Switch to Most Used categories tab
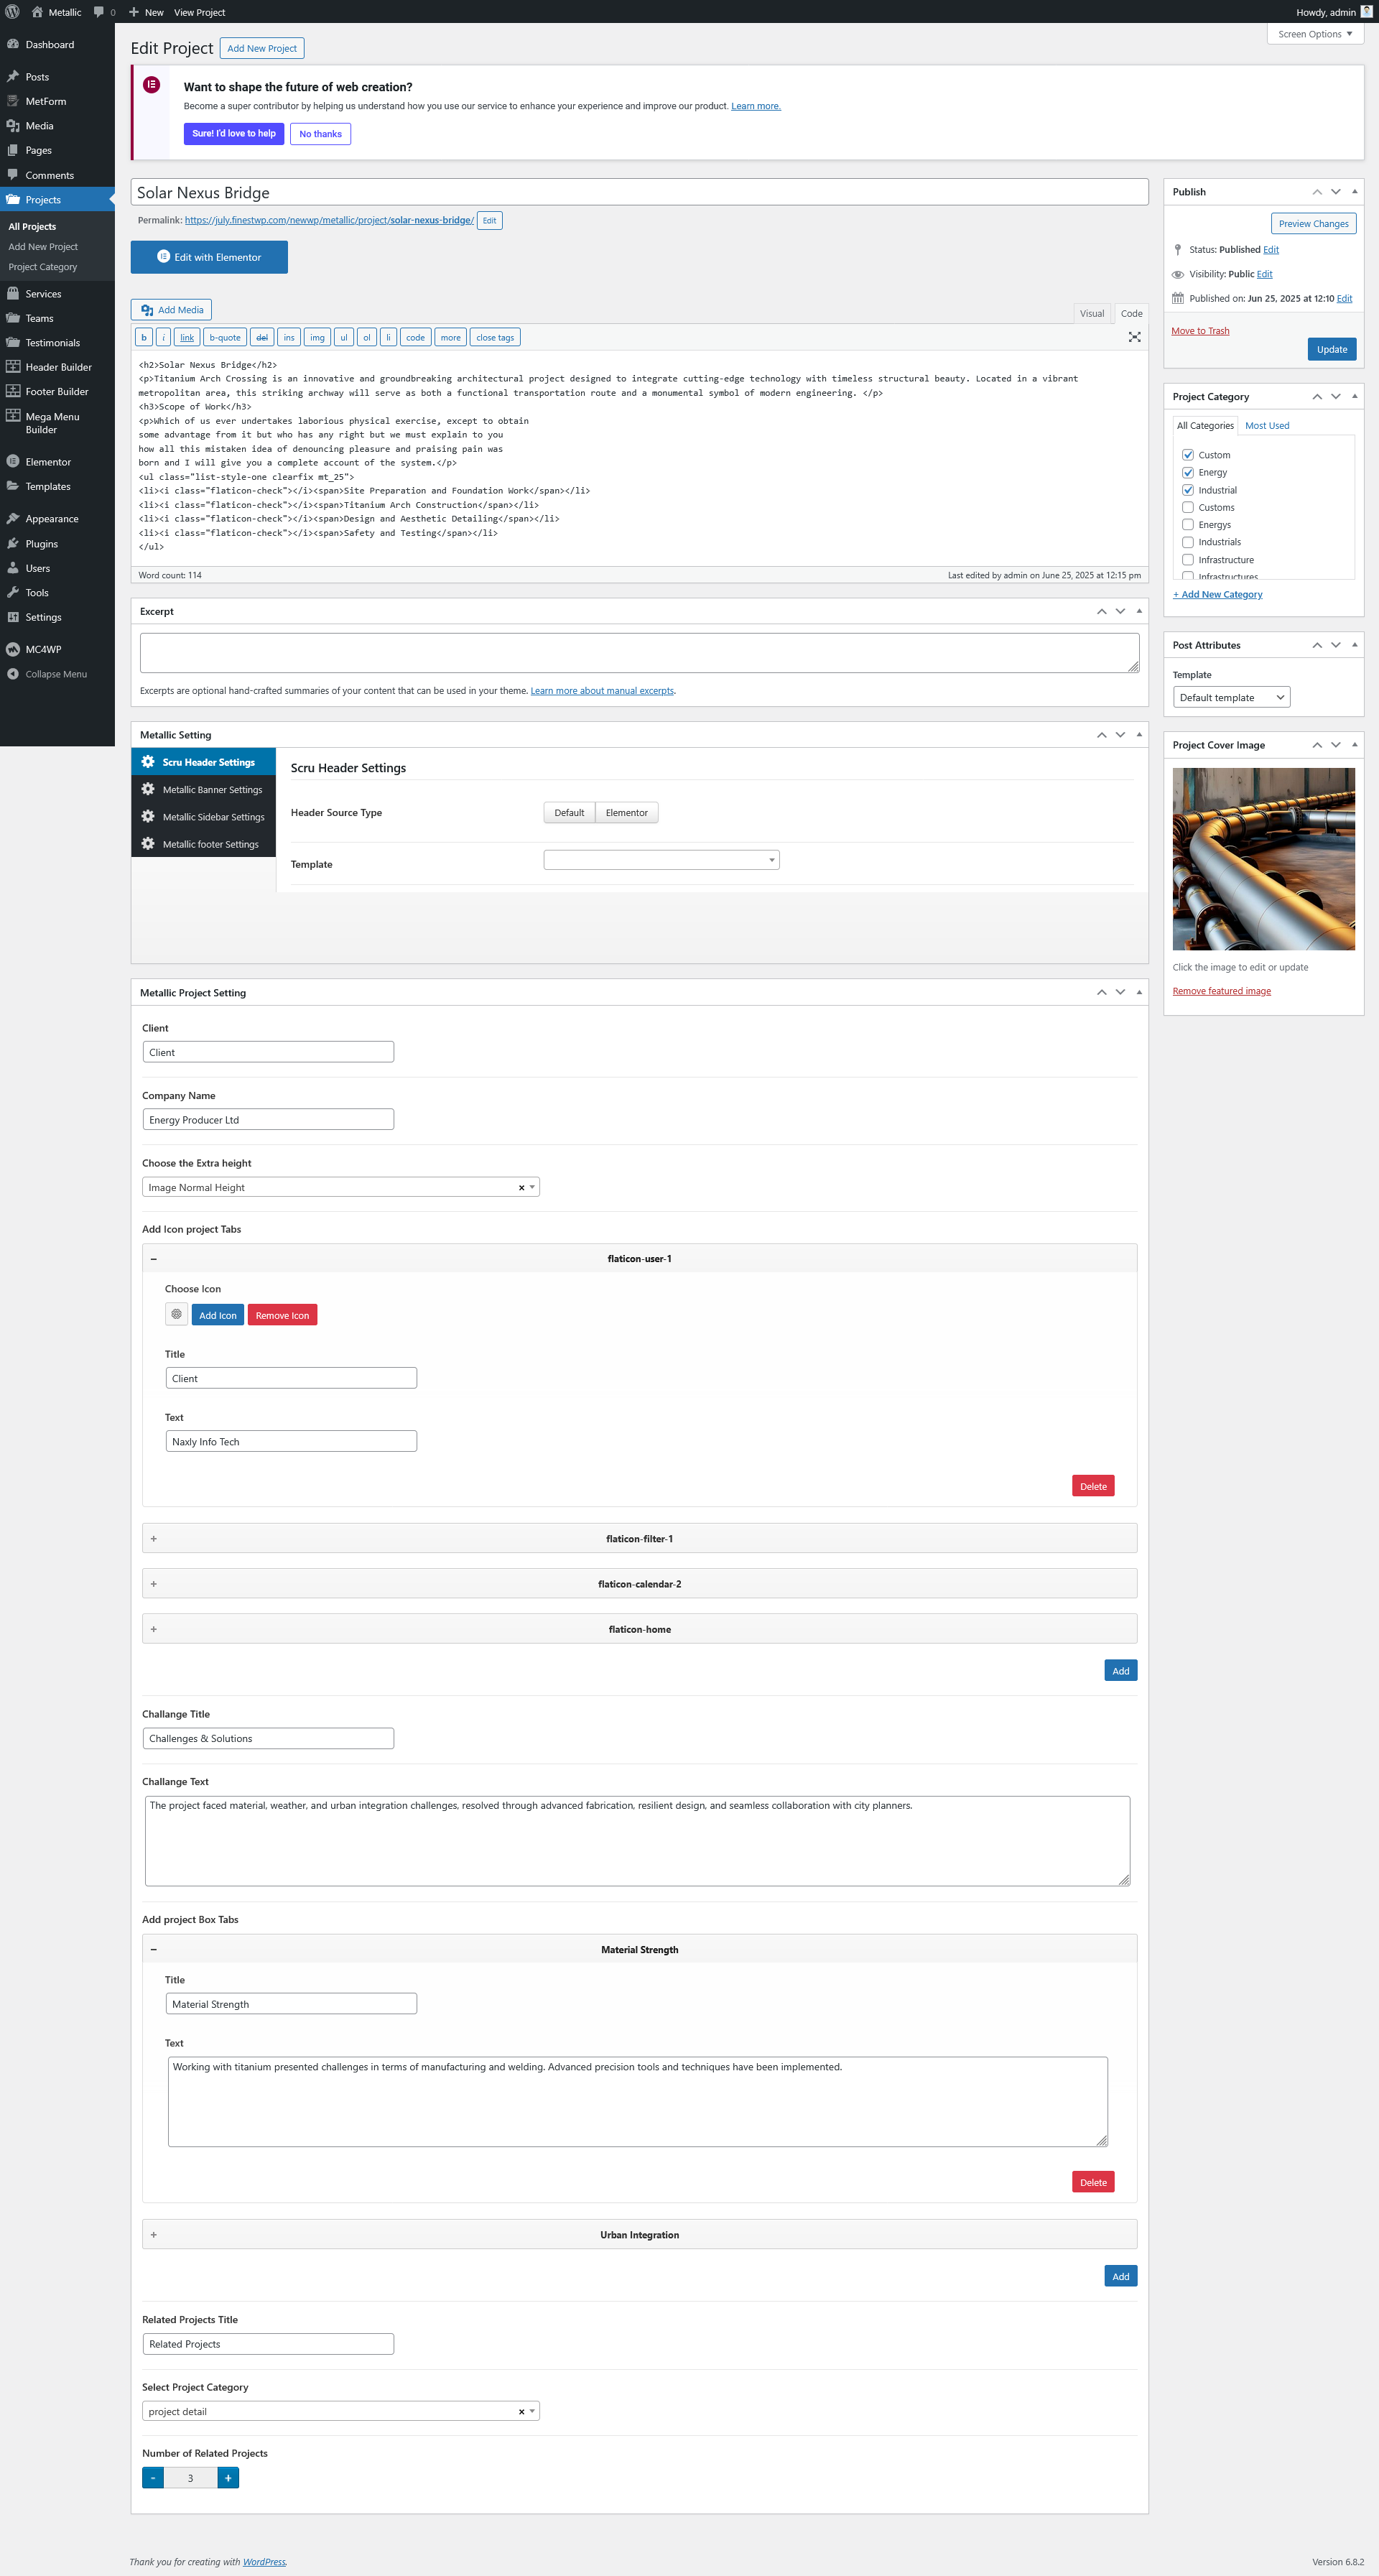The height and width of the screenshot is (2576, 1379). pyautogui.click(x=1266, y=426)
